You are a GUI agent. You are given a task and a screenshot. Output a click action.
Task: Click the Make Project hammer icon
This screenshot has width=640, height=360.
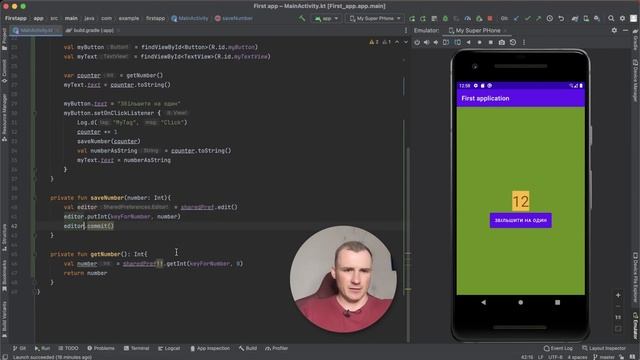coord(302,18)
